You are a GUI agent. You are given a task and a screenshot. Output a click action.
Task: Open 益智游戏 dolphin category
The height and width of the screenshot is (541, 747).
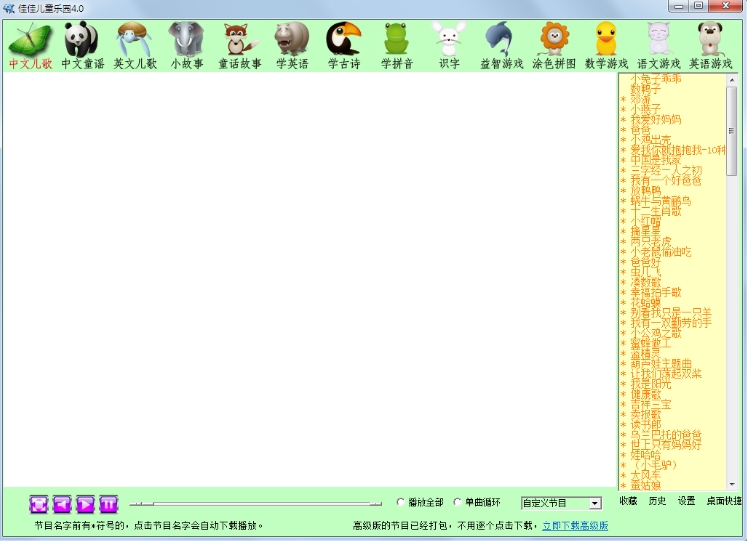(501, 46)
